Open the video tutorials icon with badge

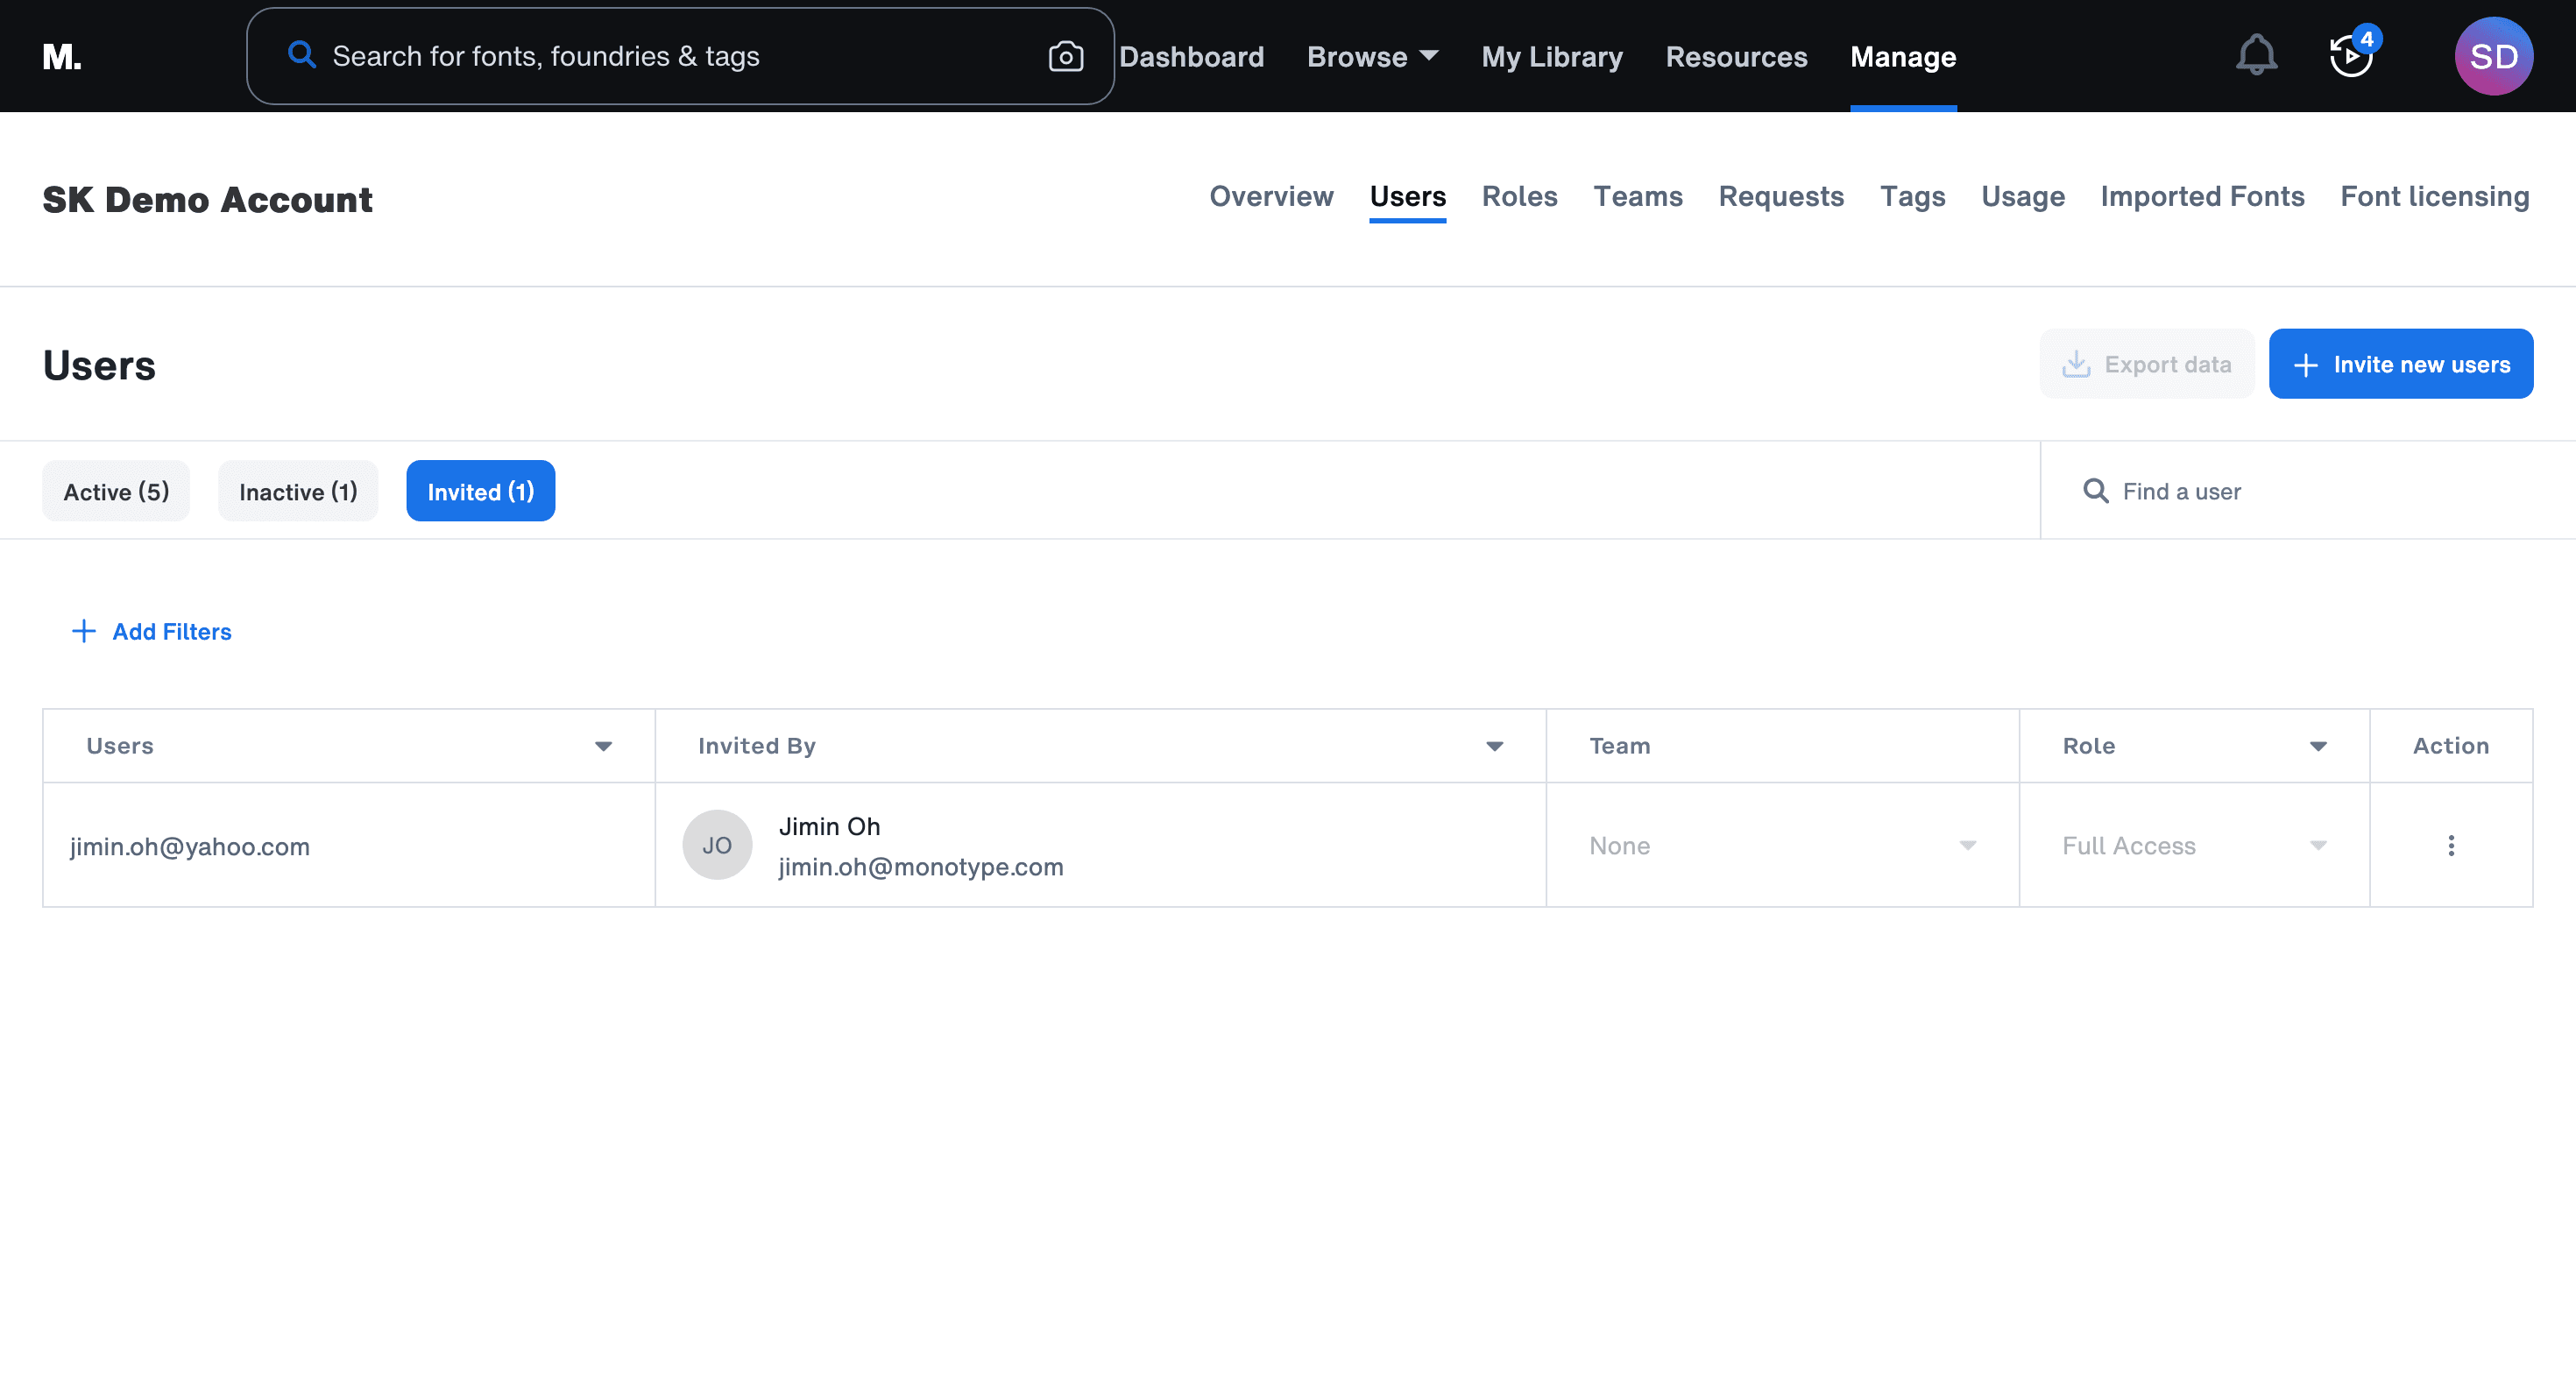[x=2351, y=56]
